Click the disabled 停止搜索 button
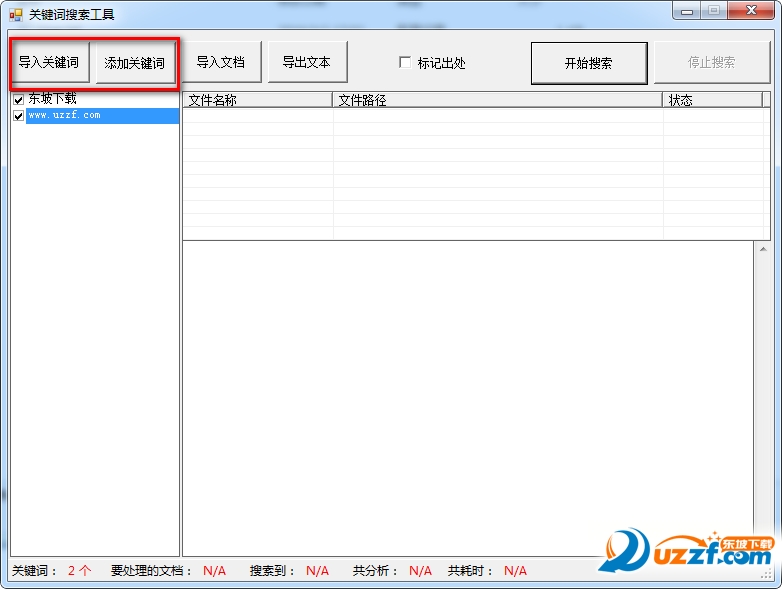This screenshot has width=782, height=589. [x=712, y=62]
